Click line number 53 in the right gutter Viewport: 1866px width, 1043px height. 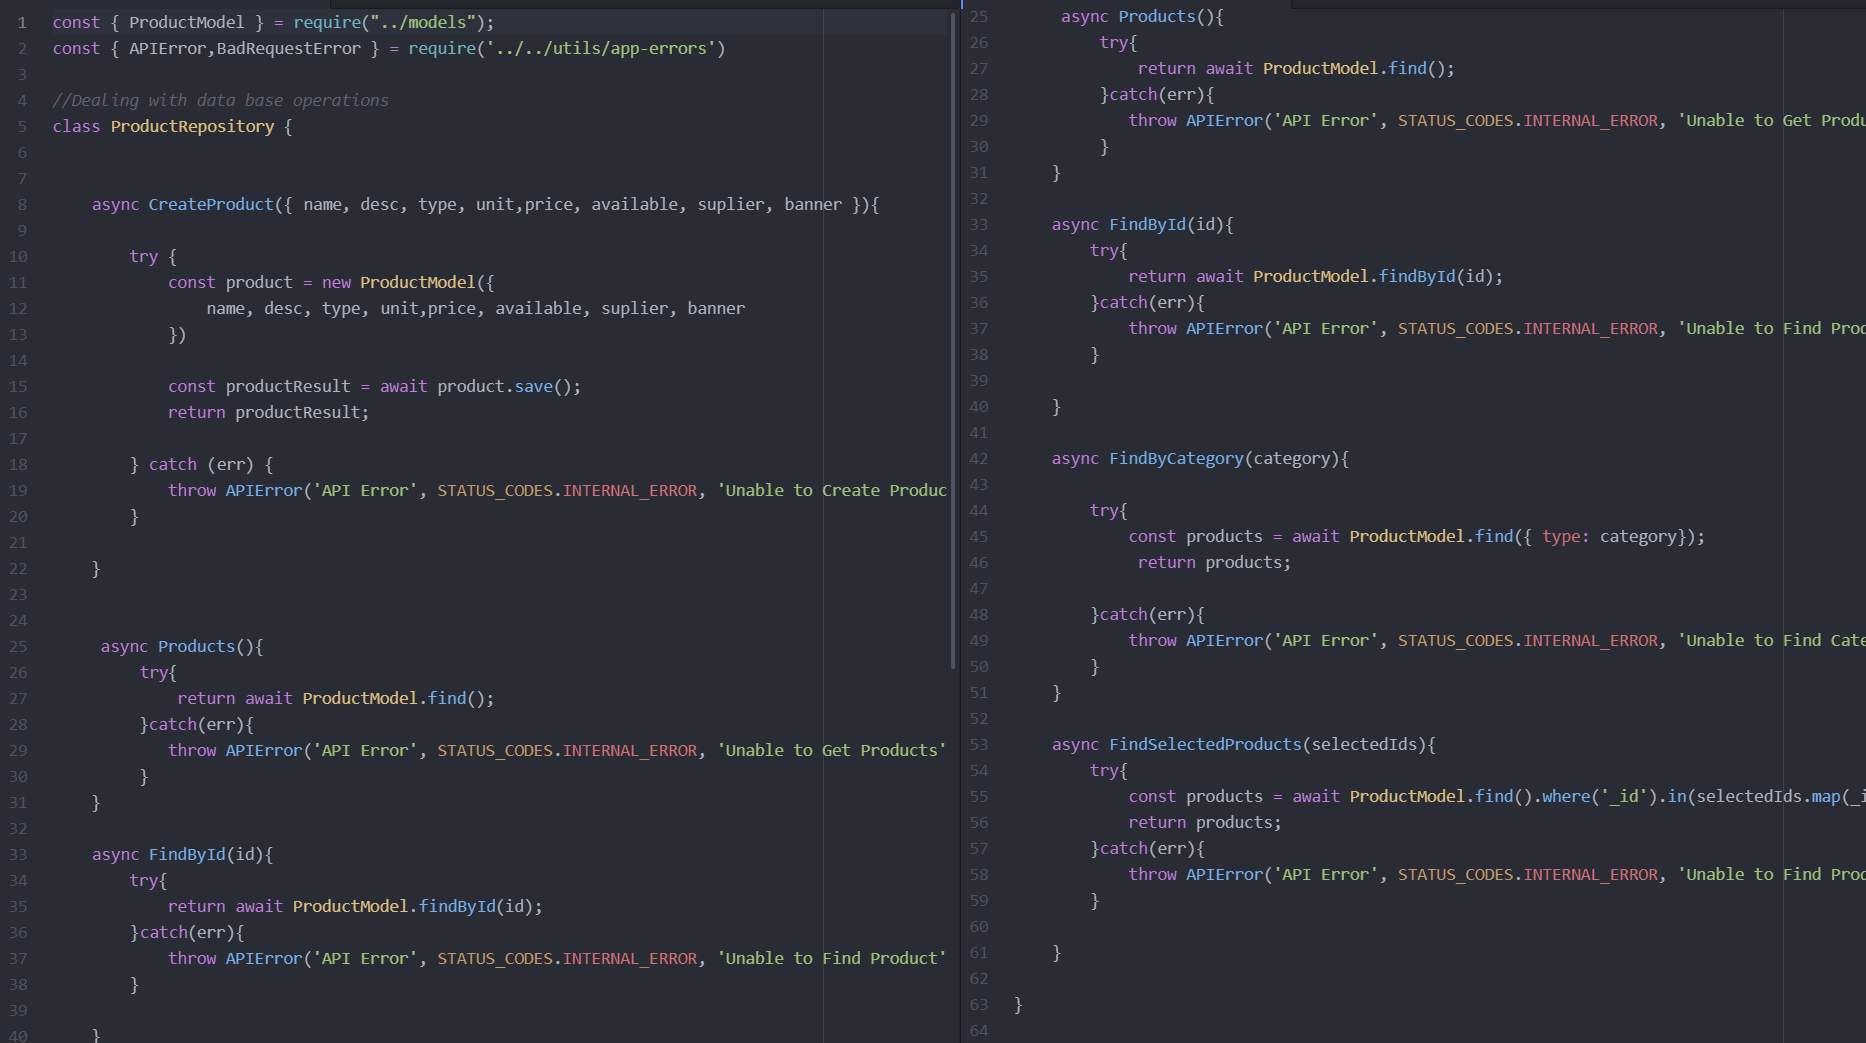click(979, 744)
